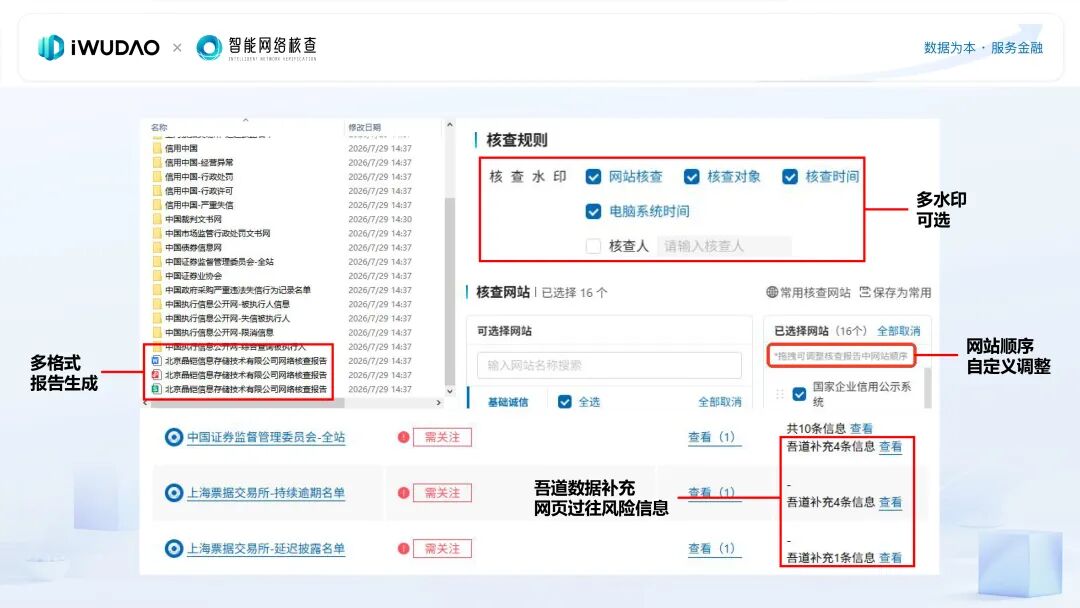The height and width of the screenshot is (608, 1080).
Task: Enable the 核查人 checkbox
Action: tap(593, 246)
